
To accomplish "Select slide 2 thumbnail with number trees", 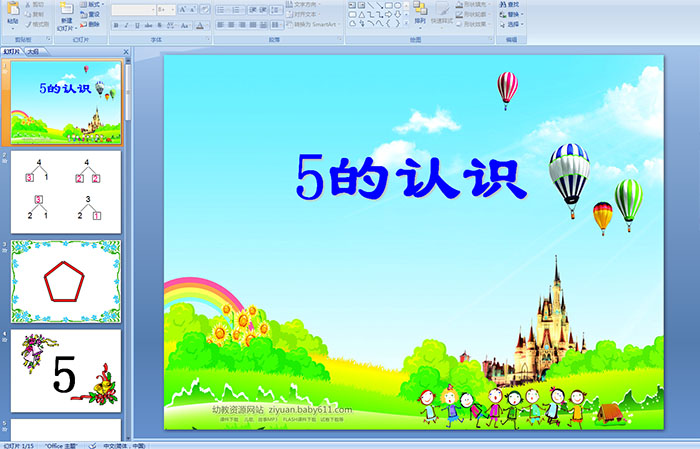I will coord(66,192).
